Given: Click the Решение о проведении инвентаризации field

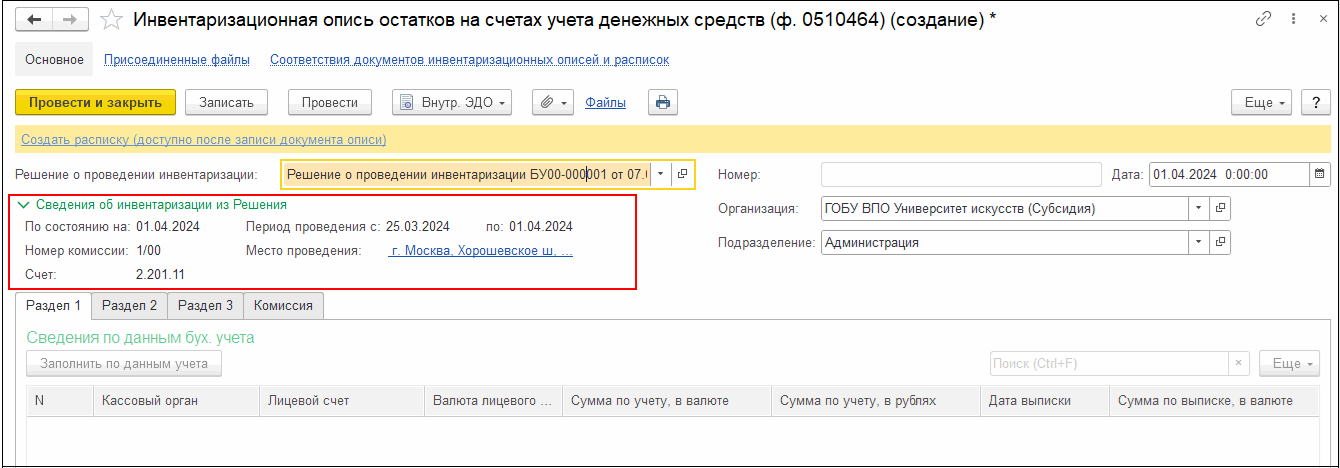Looking at the screenshot, I should (x=466, y=174).
